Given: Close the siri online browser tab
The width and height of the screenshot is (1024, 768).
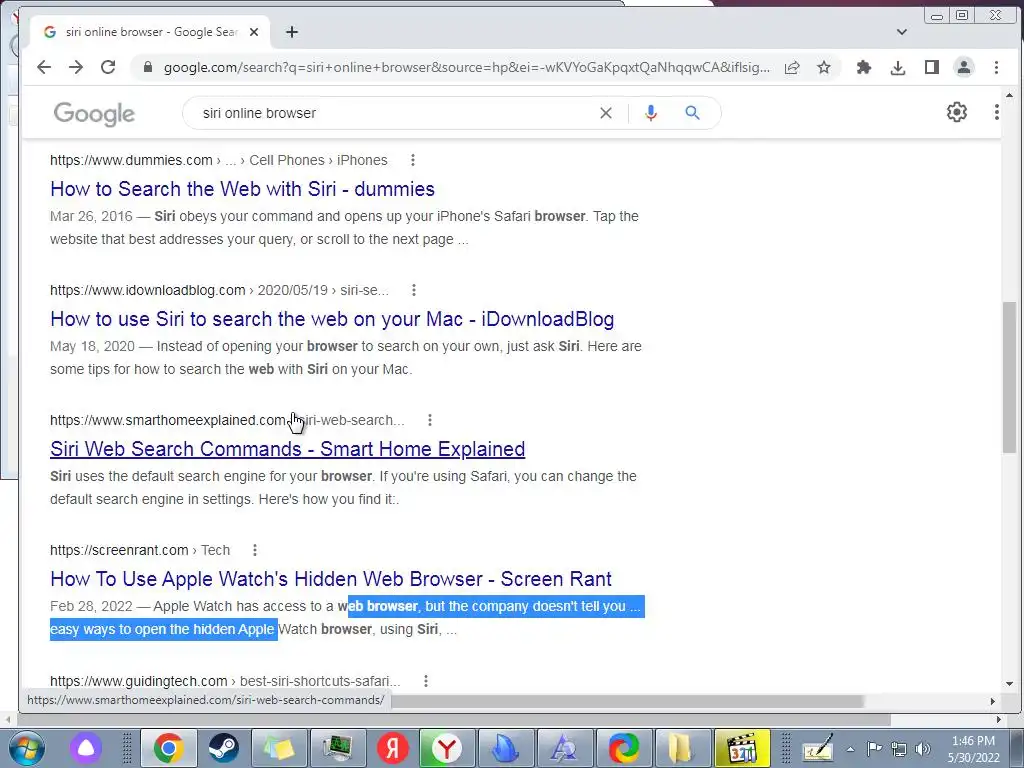Looking at the screenshot, I should tap(255, 32).
